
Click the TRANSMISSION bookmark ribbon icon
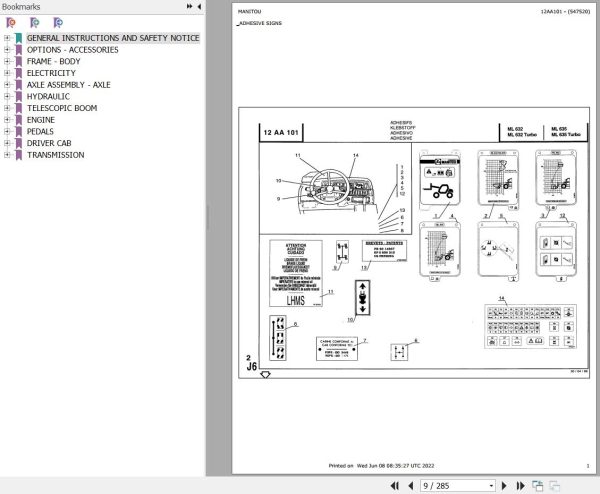18,155
